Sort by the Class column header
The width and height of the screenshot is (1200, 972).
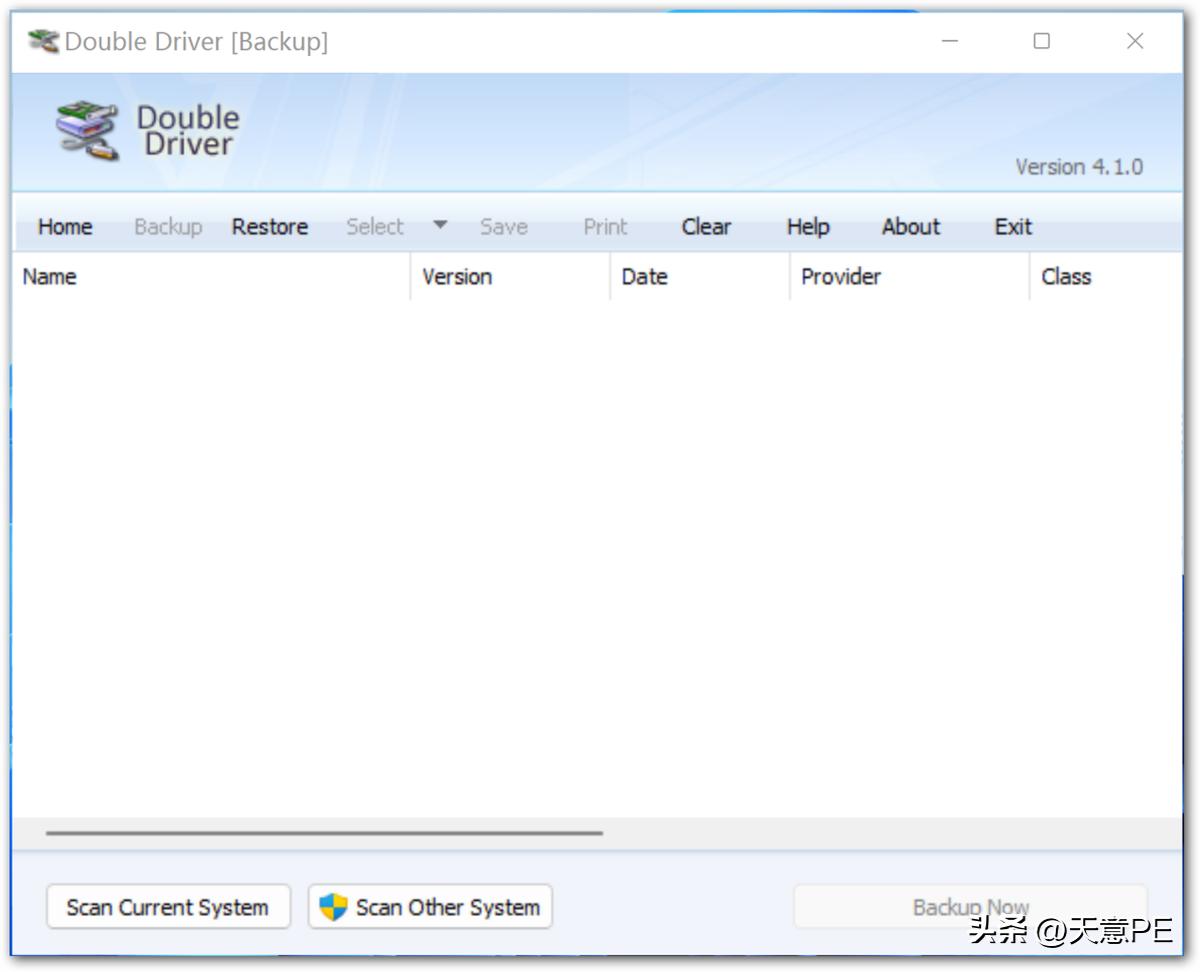click(x=1106, y=277)
